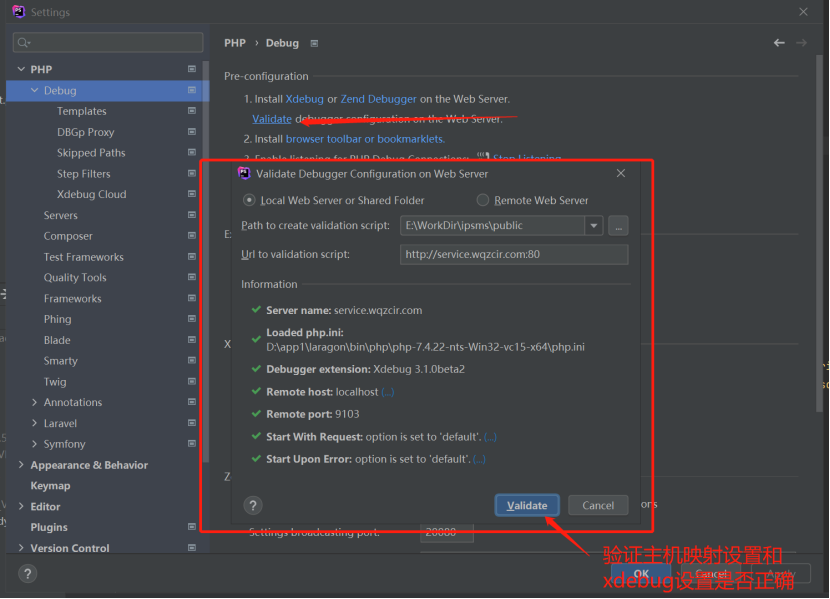Go back using the left arrow
The image size is (830, 599).
(x=779, y=43)
